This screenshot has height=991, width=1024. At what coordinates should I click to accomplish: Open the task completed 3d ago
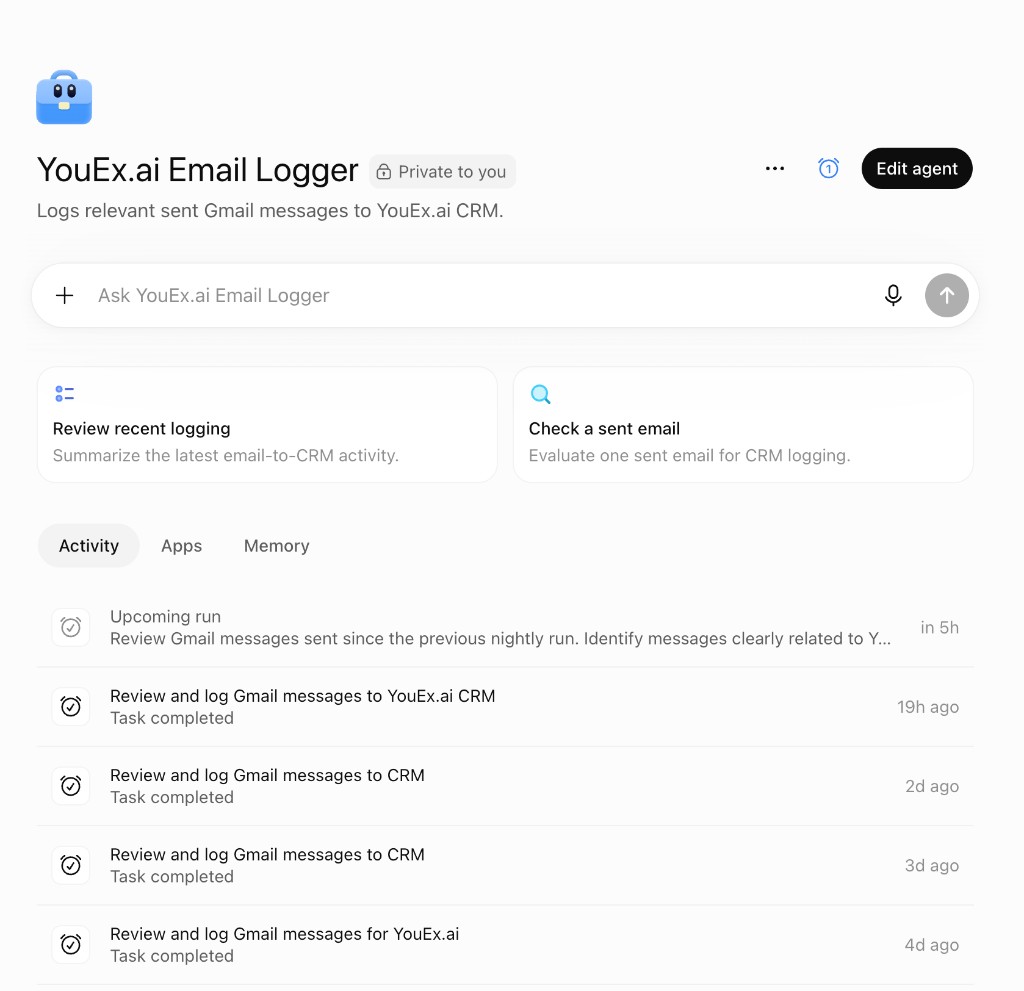click(505, 866)
